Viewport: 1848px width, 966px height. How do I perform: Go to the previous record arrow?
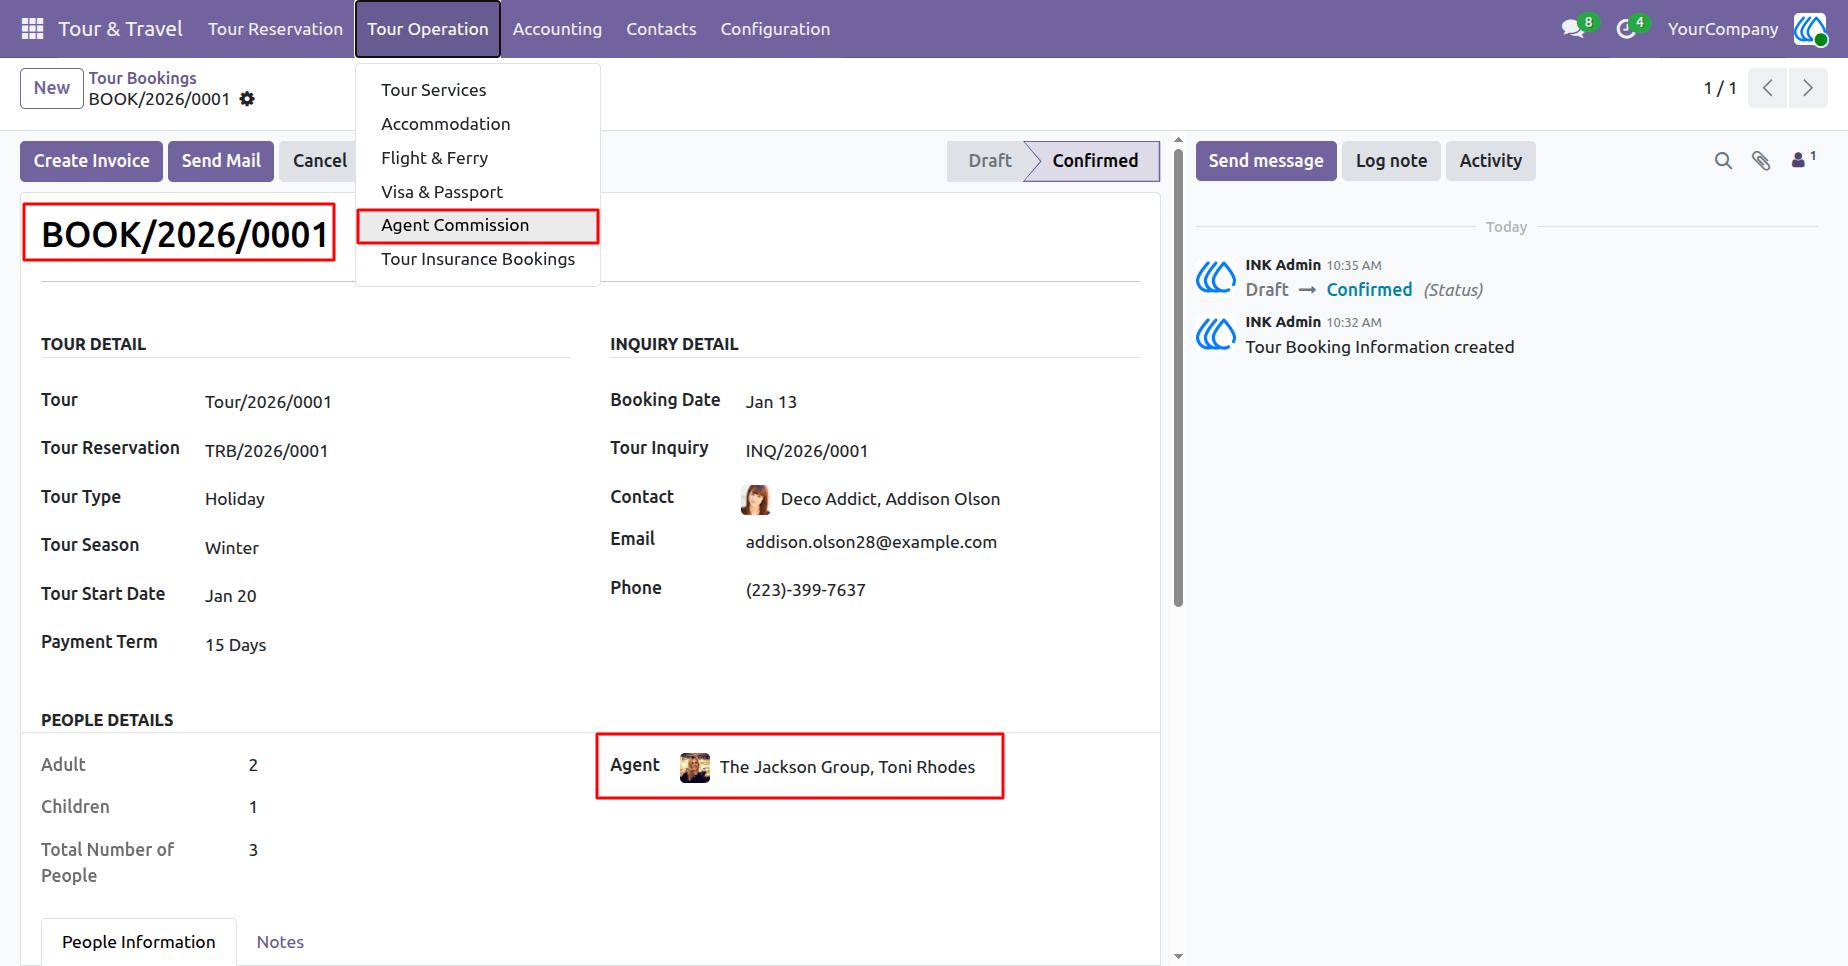pos(1768,88)
